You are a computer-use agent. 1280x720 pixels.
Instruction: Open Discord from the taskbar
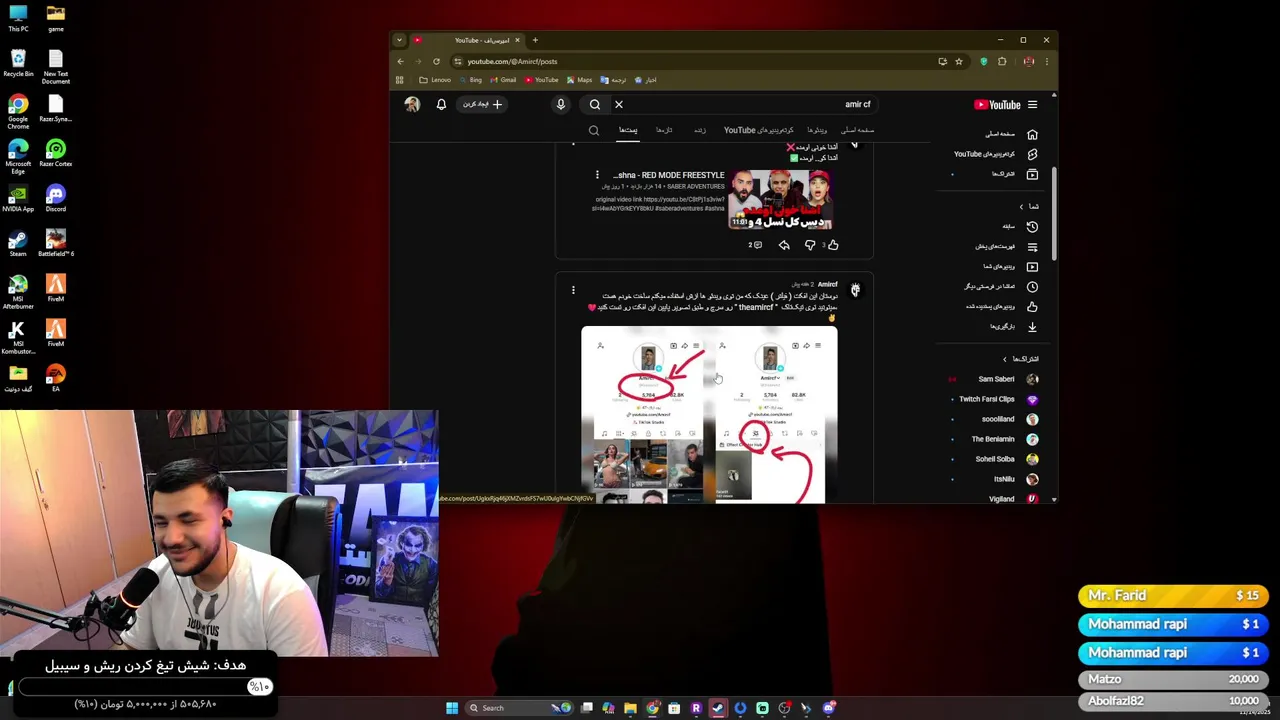[828, 708]
